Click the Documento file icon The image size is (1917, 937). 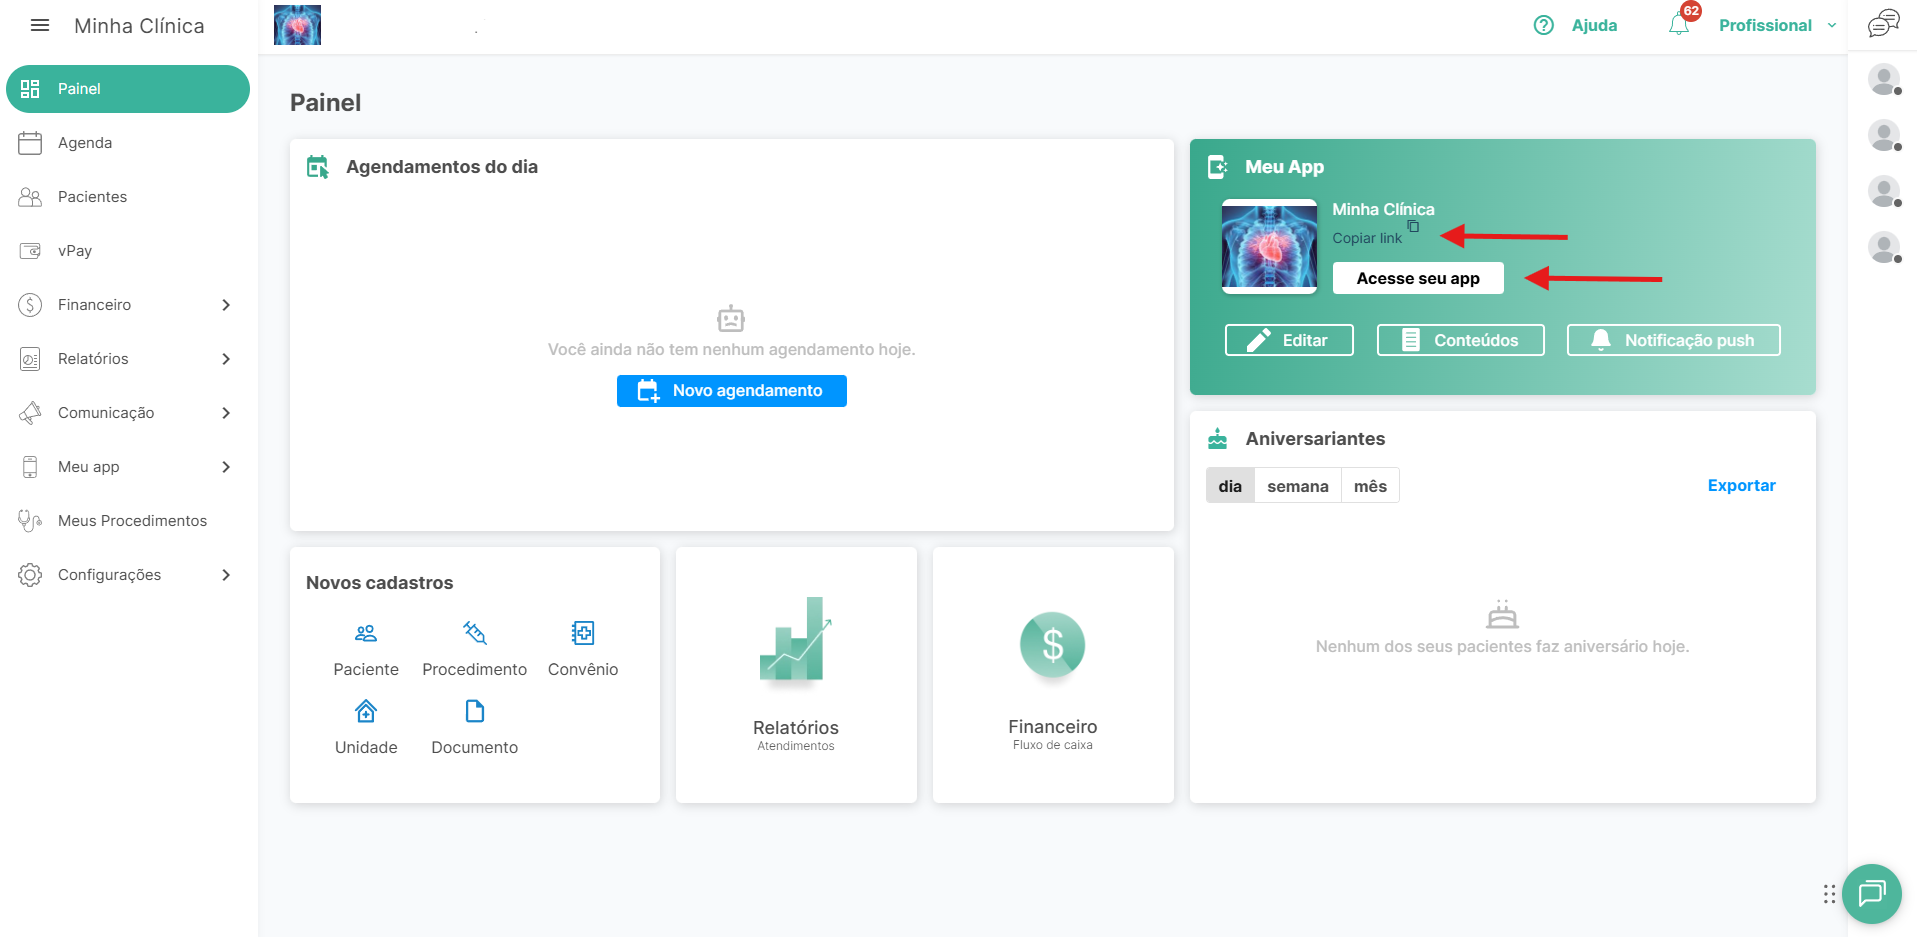point(474,711)
